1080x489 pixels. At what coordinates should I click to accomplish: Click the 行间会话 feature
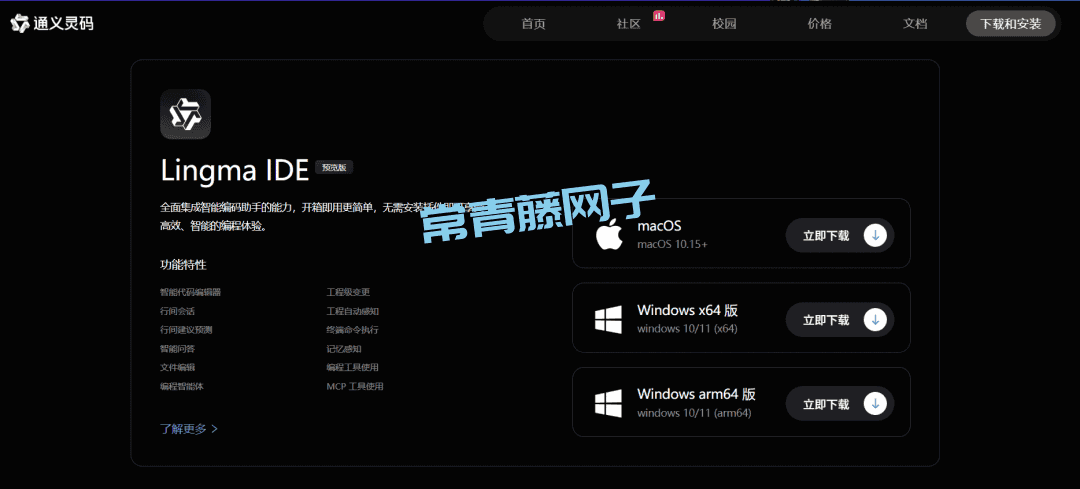point(177,311)
